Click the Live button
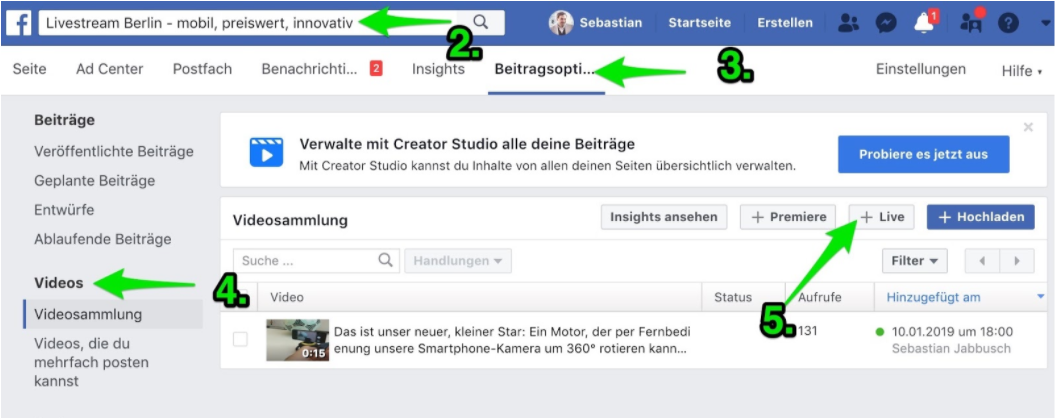This screenshot has width=1060, height=418. 881,217
